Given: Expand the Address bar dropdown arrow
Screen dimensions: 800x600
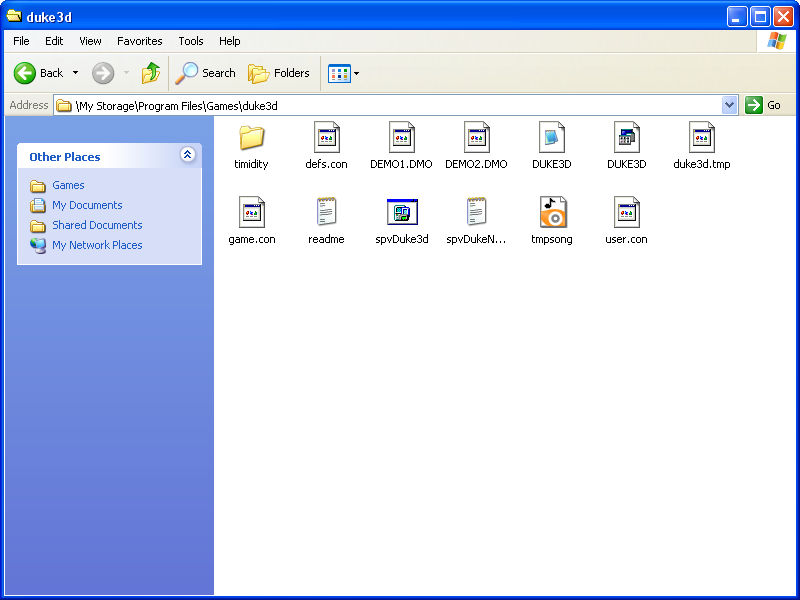Looking at the screenshot, I should (730, 105).
